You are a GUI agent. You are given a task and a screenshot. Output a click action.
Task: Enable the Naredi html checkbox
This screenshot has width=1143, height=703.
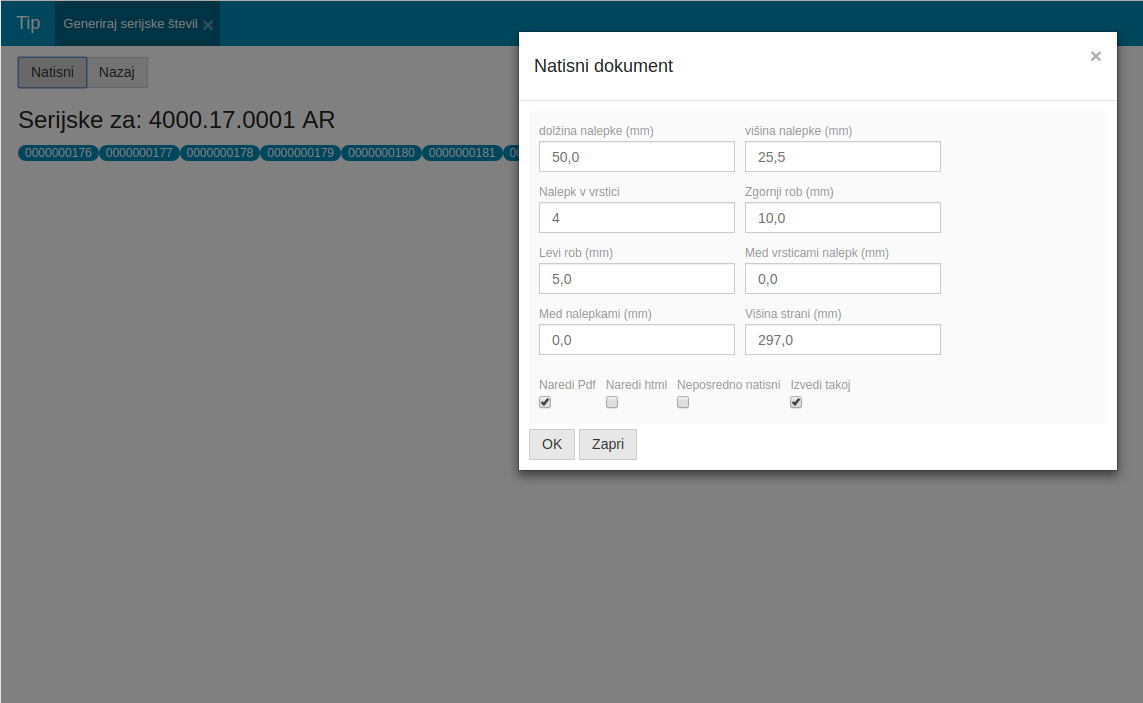[x=612, y=402]
